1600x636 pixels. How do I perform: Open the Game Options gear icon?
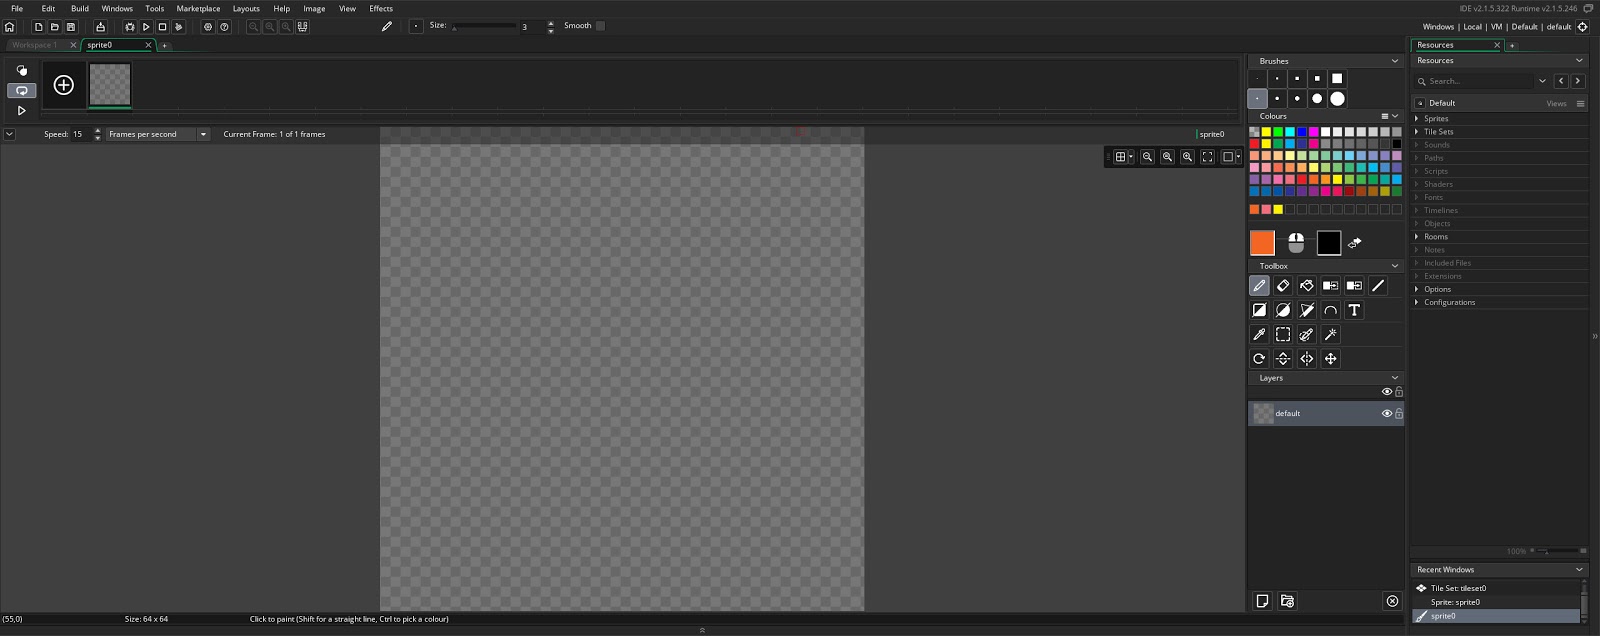coord(208,27)
